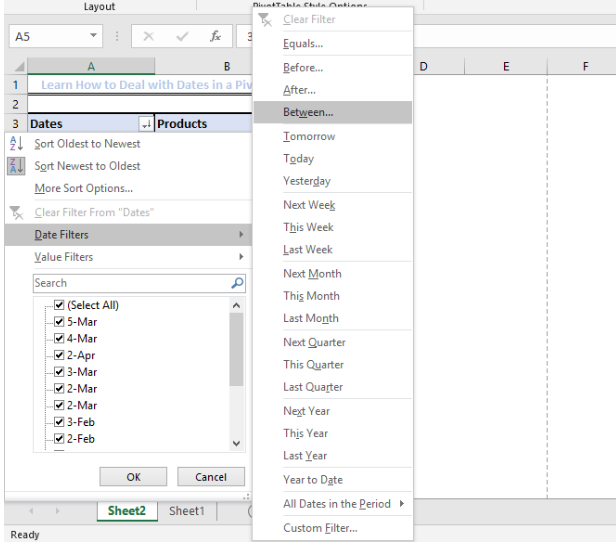Click the title cell in row 1

click(x=140, y=85)
